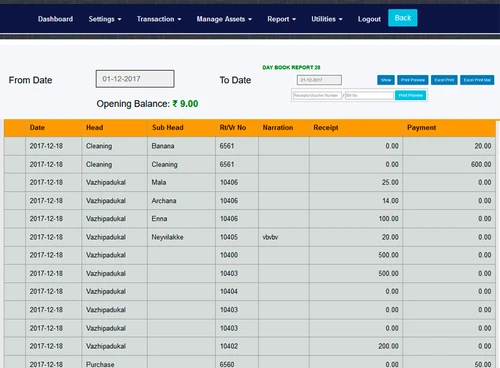Click voucher number 10404 cell

[237, 291]
